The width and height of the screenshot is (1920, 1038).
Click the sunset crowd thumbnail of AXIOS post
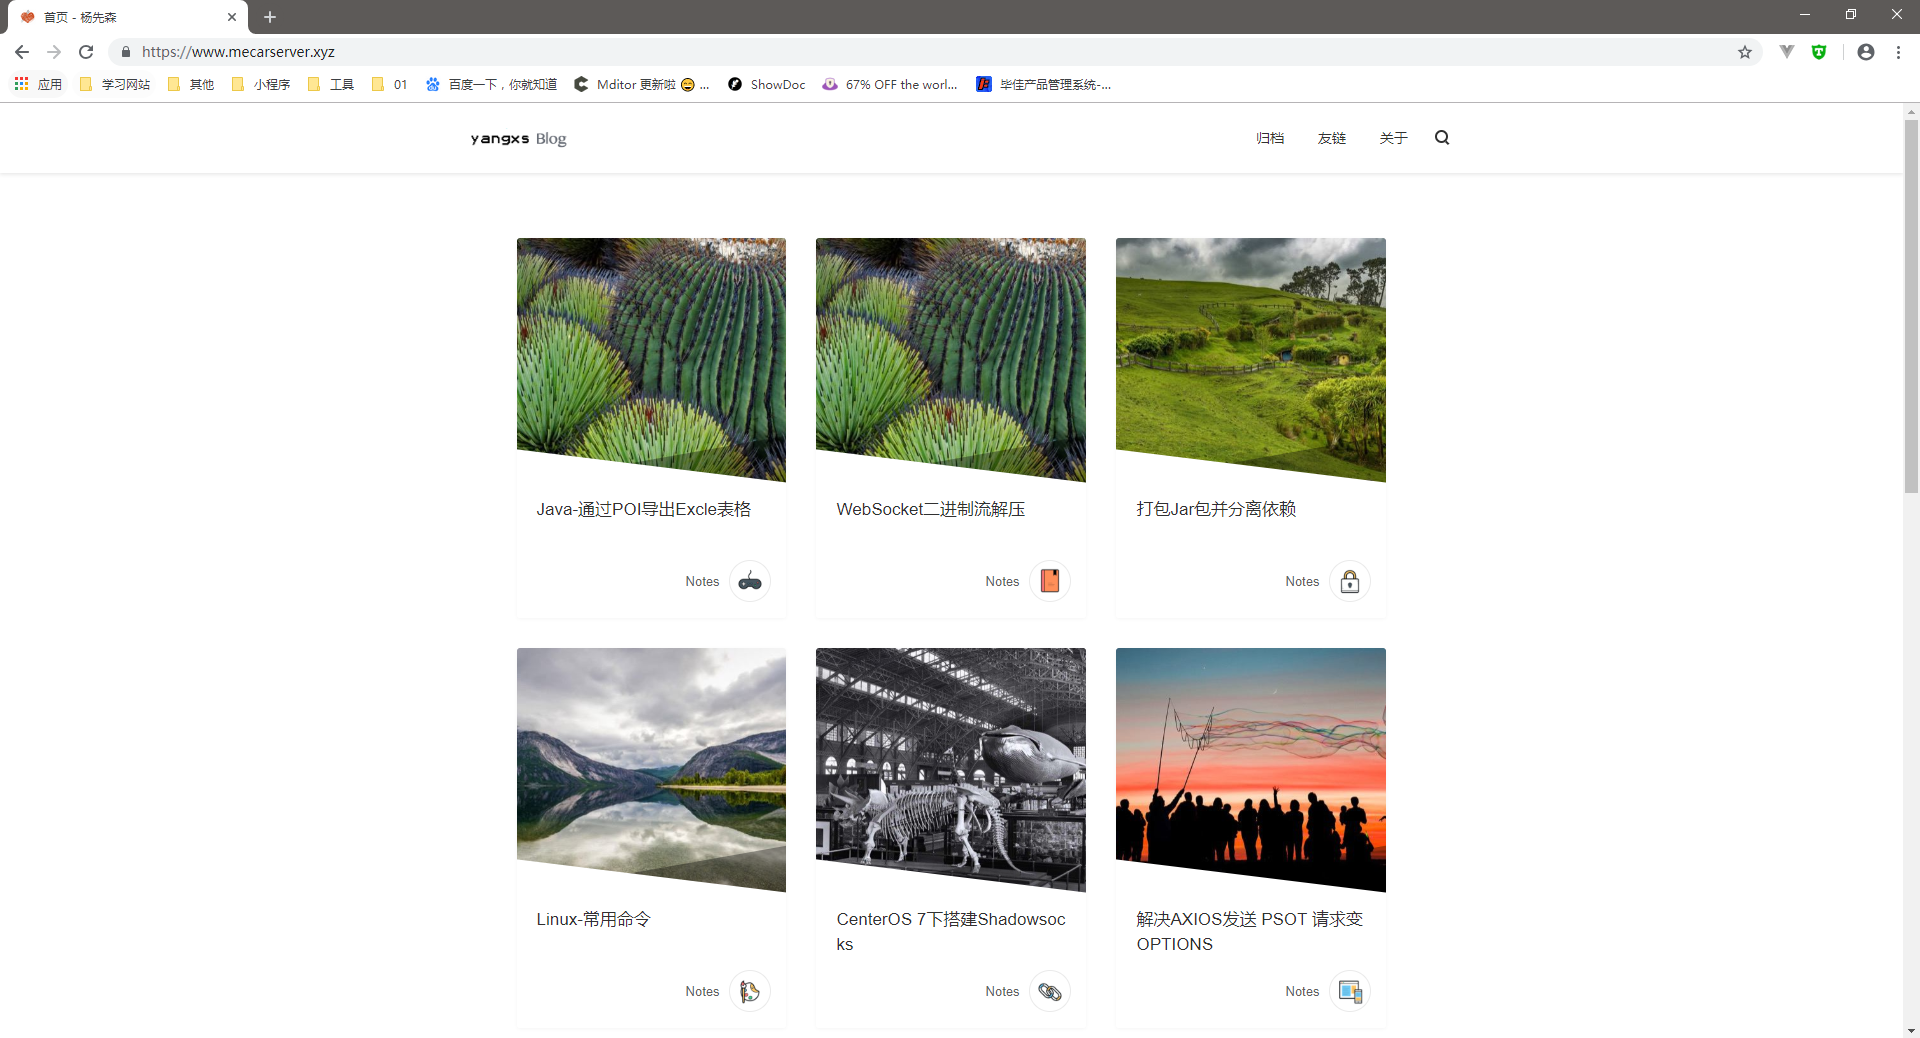click(x=1251, y=769)
